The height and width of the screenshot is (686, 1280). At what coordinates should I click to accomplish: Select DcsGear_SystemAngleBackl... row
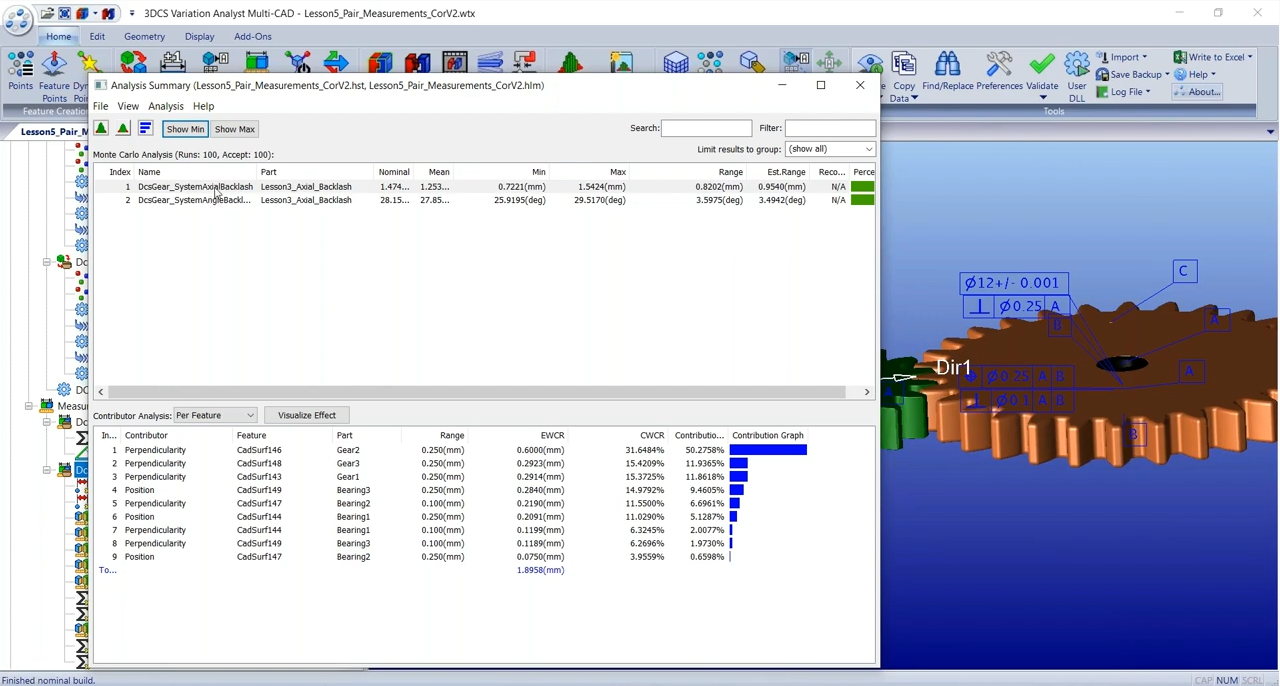[x=484, y=200]
